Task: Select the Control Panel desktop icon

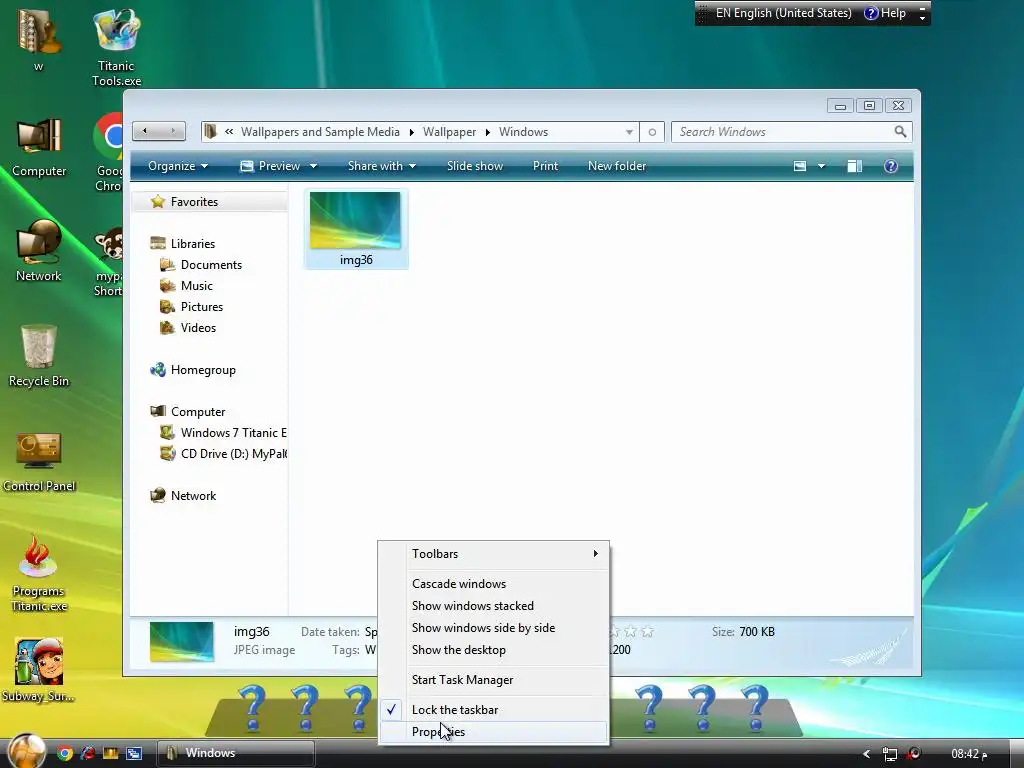Action: click(39, 461)
